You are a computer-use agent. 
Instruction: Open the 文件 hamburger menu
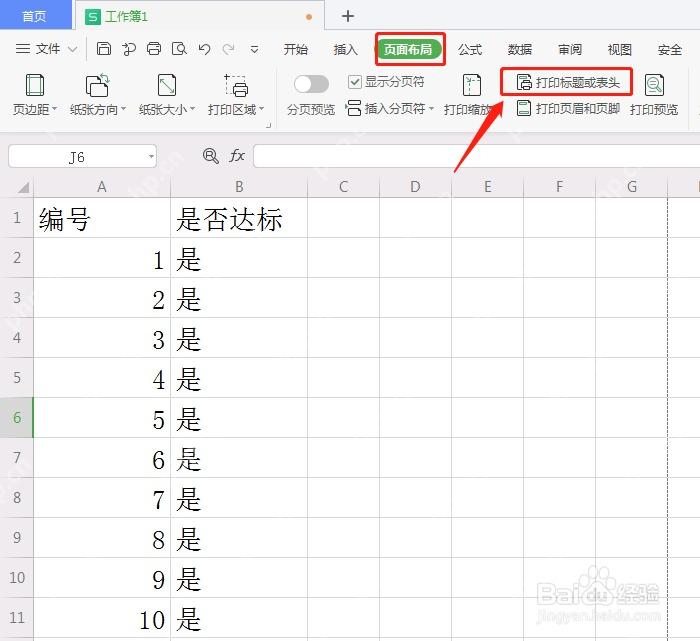click(x=38, y=49)
